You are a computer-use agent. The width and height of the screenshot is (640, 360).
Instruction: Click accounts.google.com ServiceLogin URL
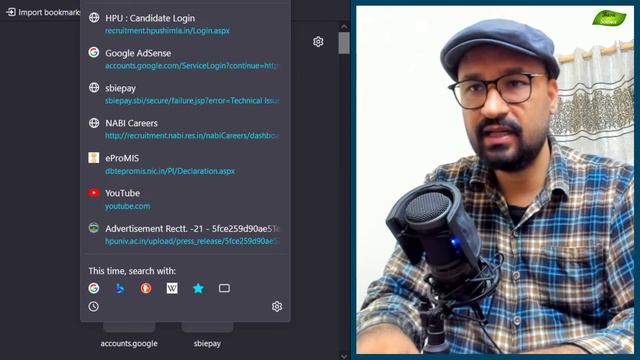coord(192,66)
